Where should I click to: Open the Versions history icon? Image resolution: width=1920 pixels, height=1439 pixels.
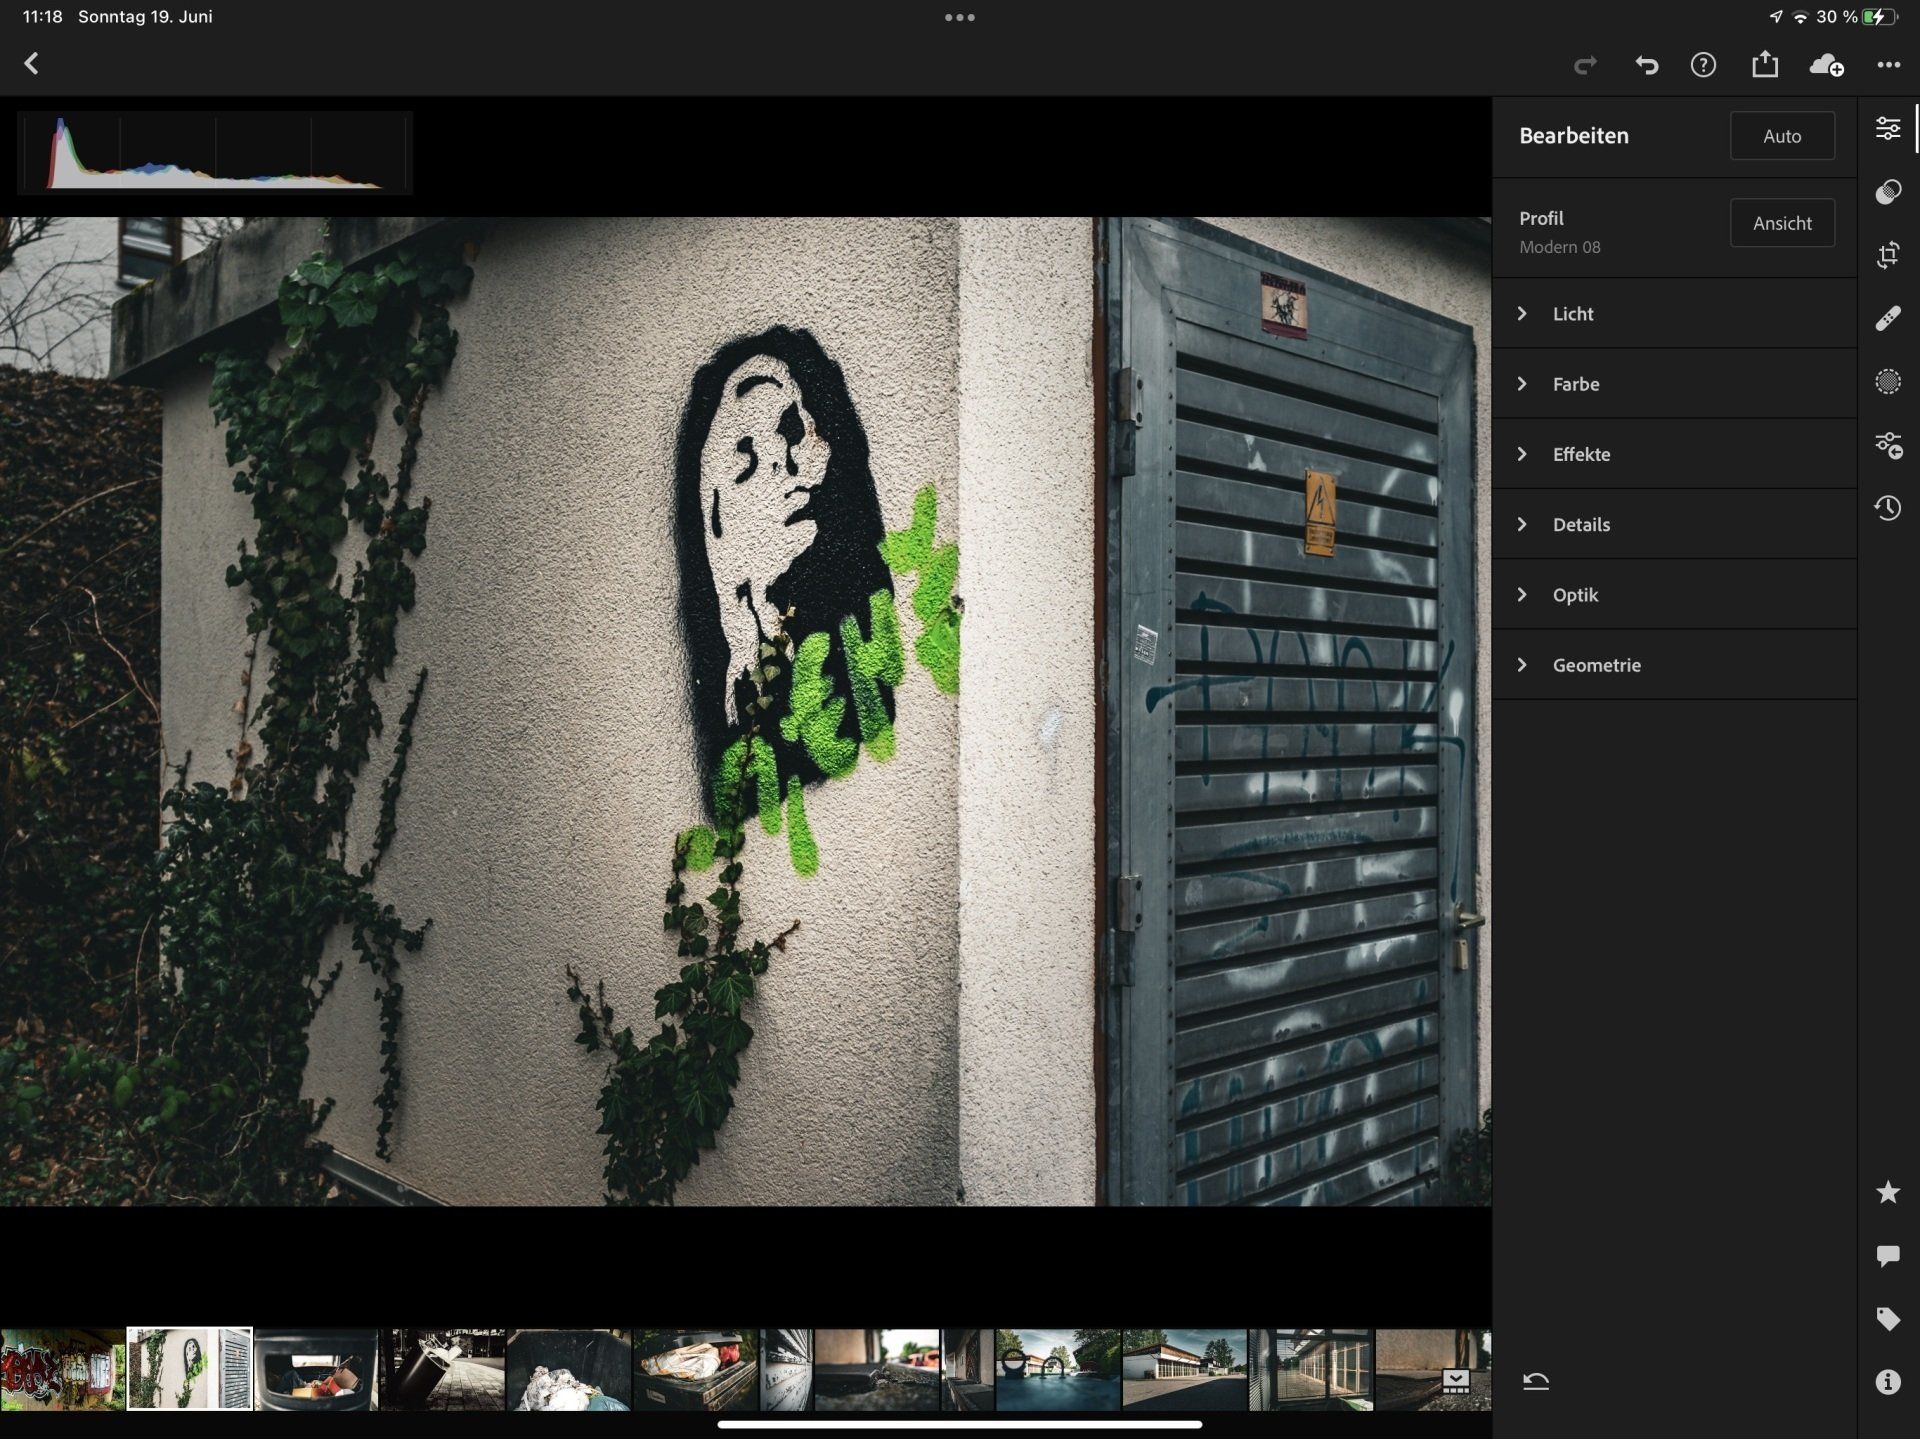point(1887,508)
